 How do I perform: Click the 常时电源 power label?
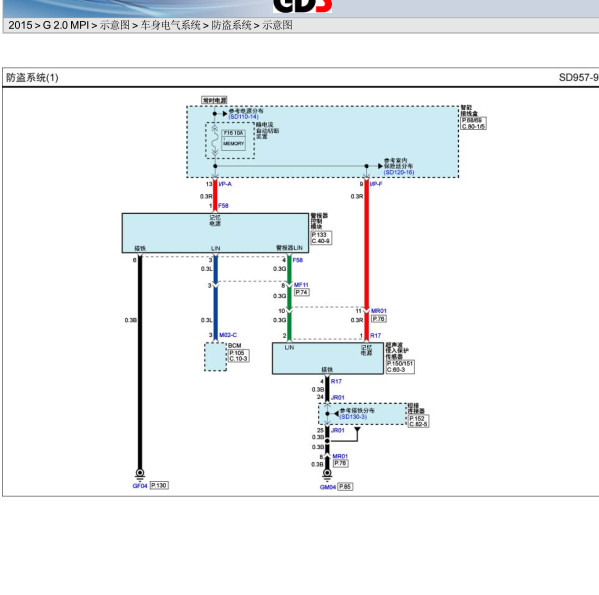tap(214, 100)
